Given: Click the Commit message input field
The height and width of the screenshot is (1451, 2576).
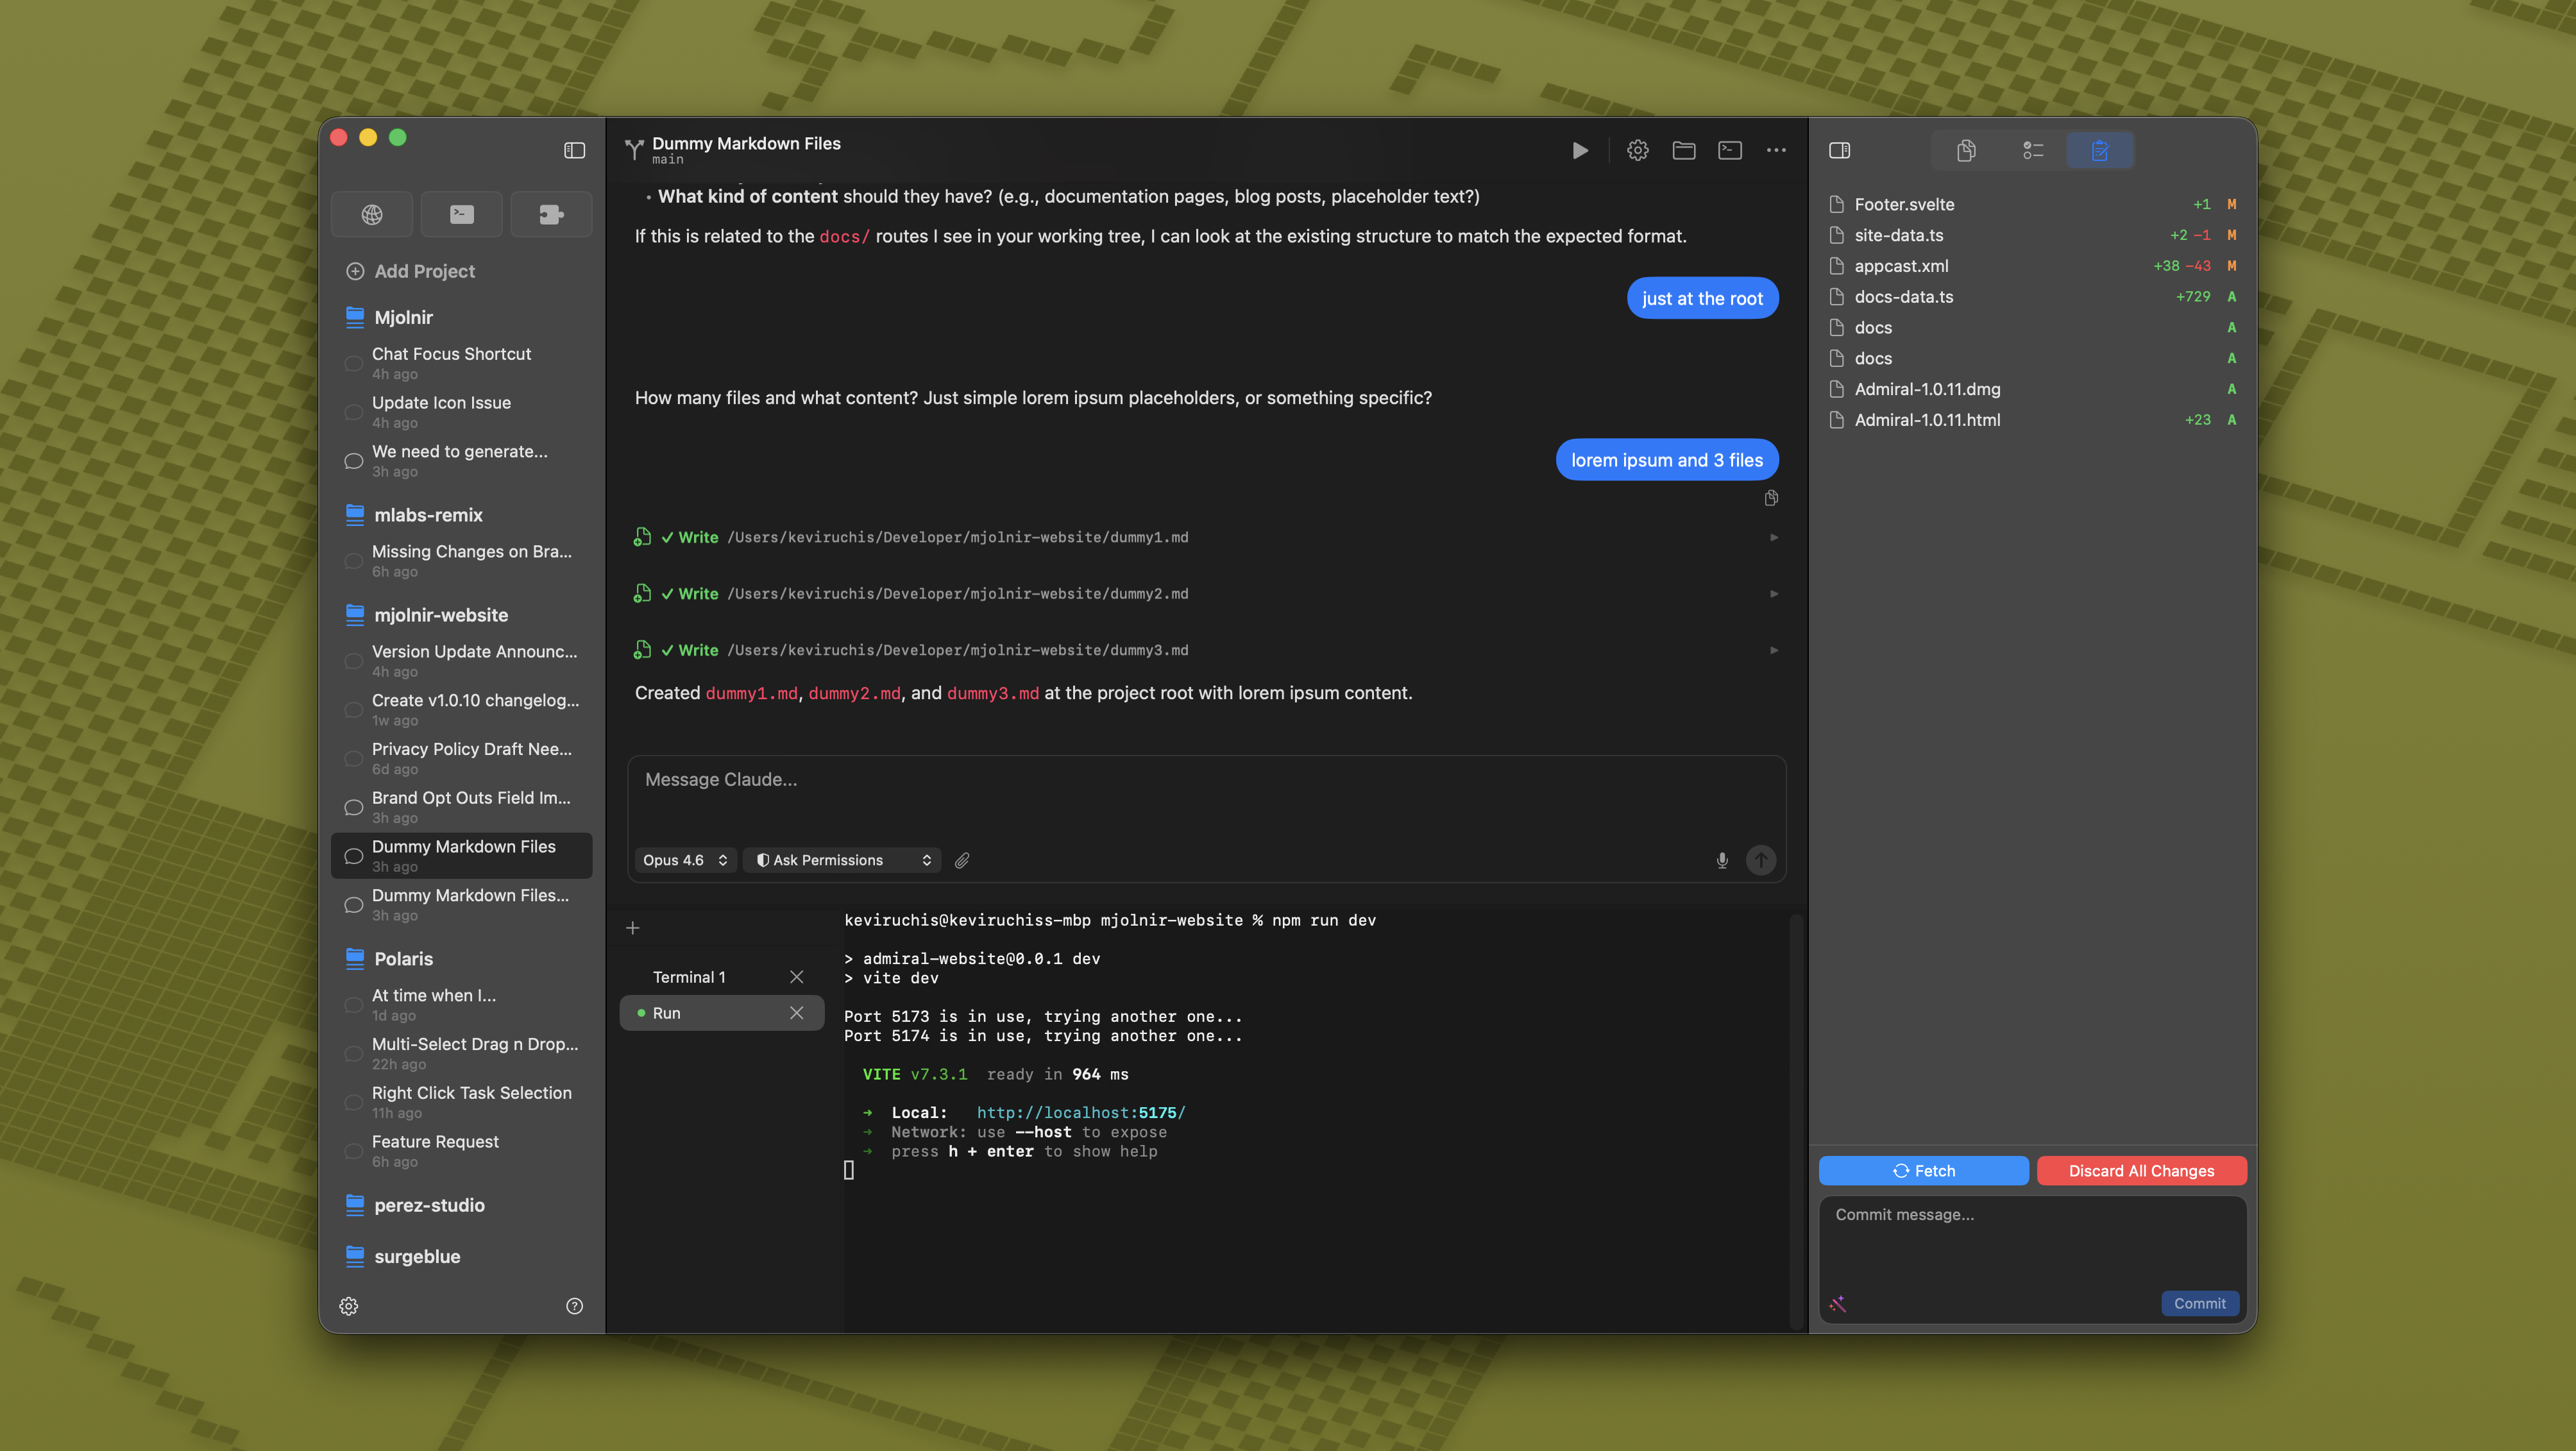Looking at the screenshot, I should click(x=2030, y=1245).
